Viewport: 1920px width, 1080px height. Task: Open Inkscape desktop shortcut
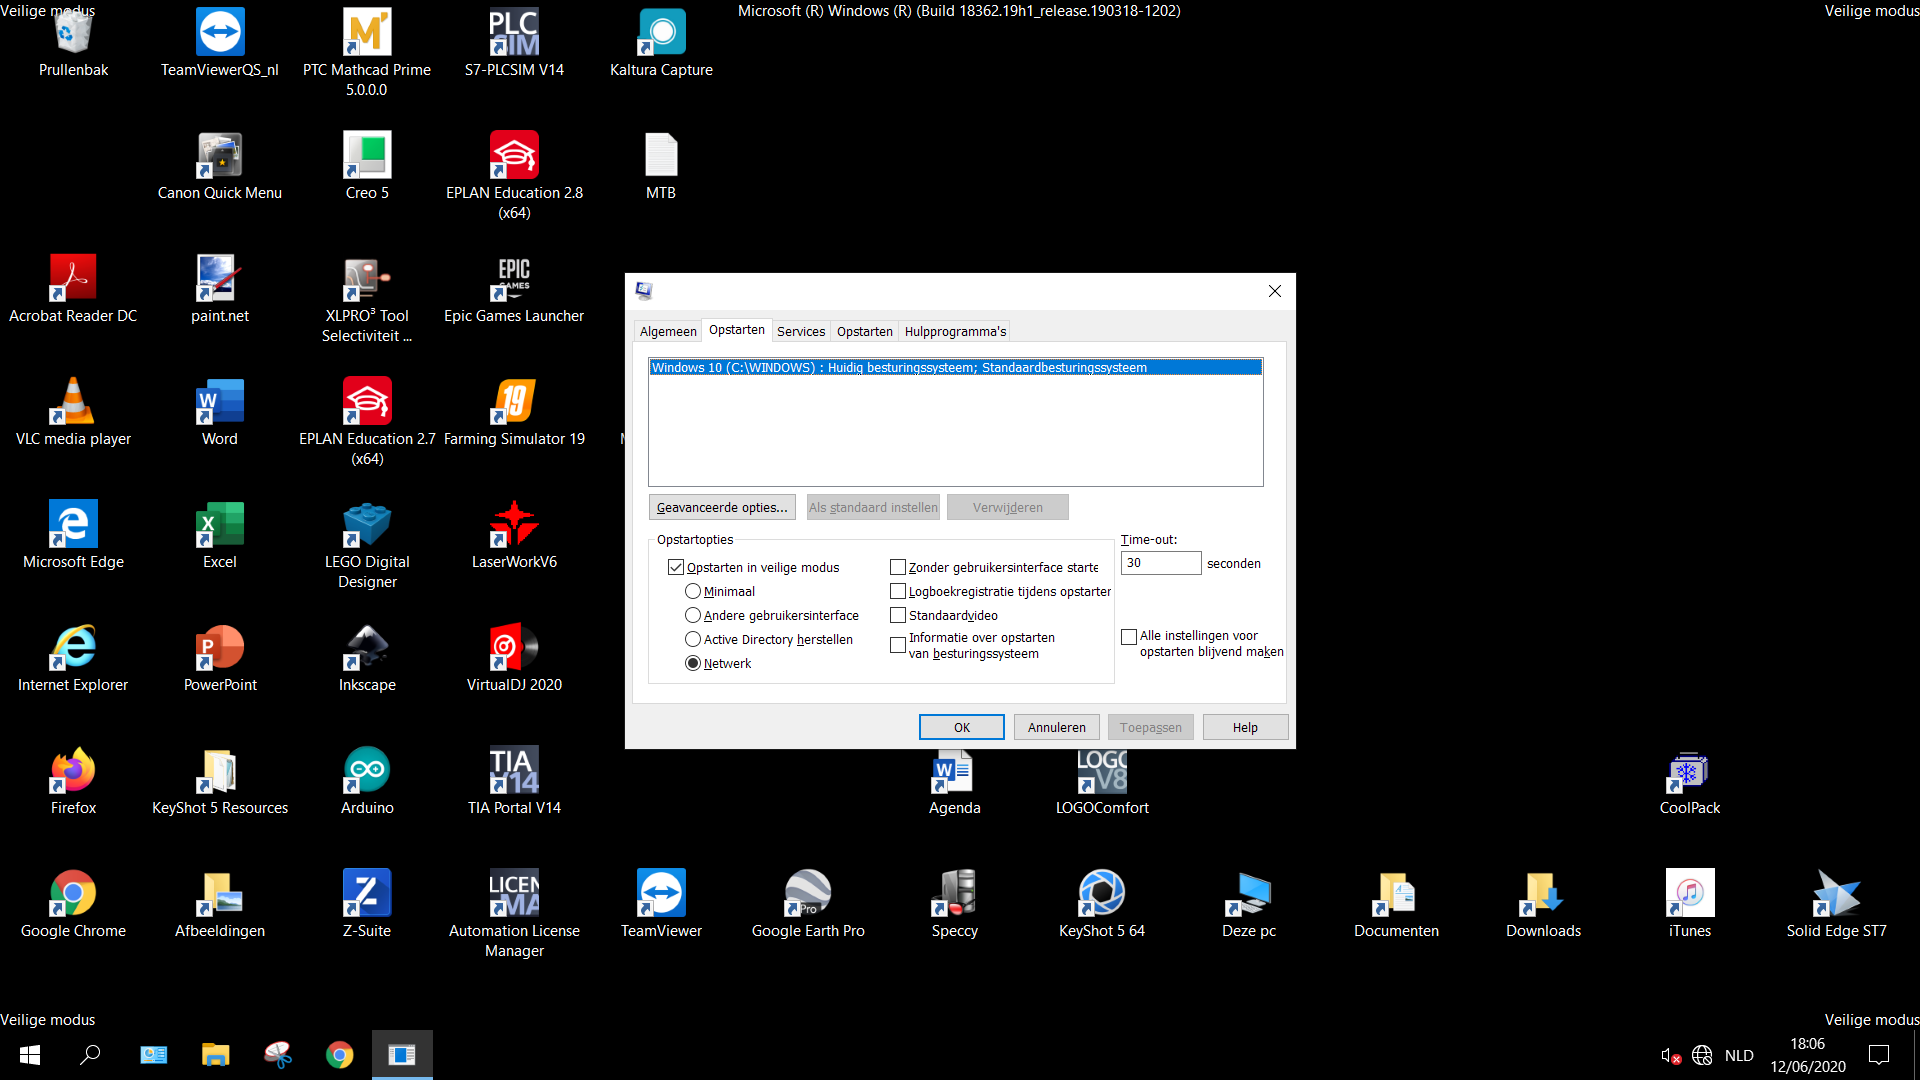pos(367,658)
